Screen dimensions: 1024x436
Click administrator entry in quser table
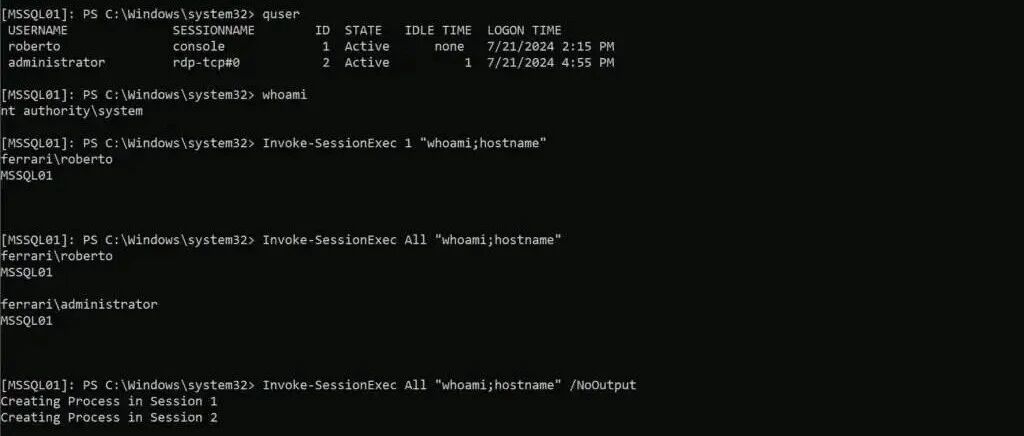tap(56, 63)
